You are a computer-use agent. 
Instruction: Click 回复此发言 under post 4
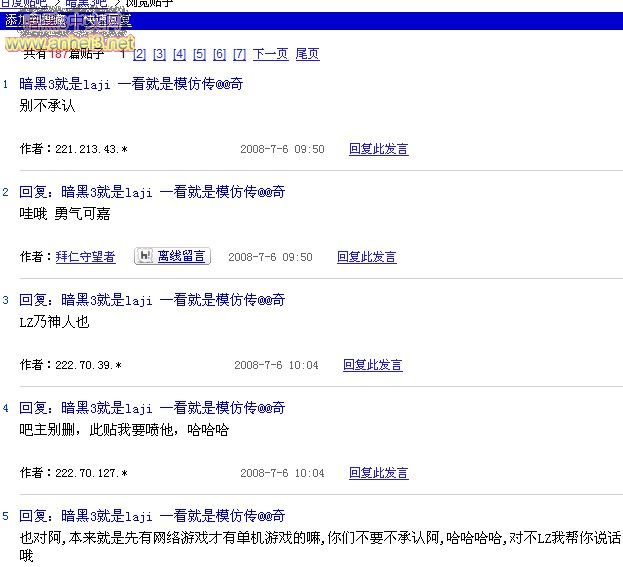[378, 473]
